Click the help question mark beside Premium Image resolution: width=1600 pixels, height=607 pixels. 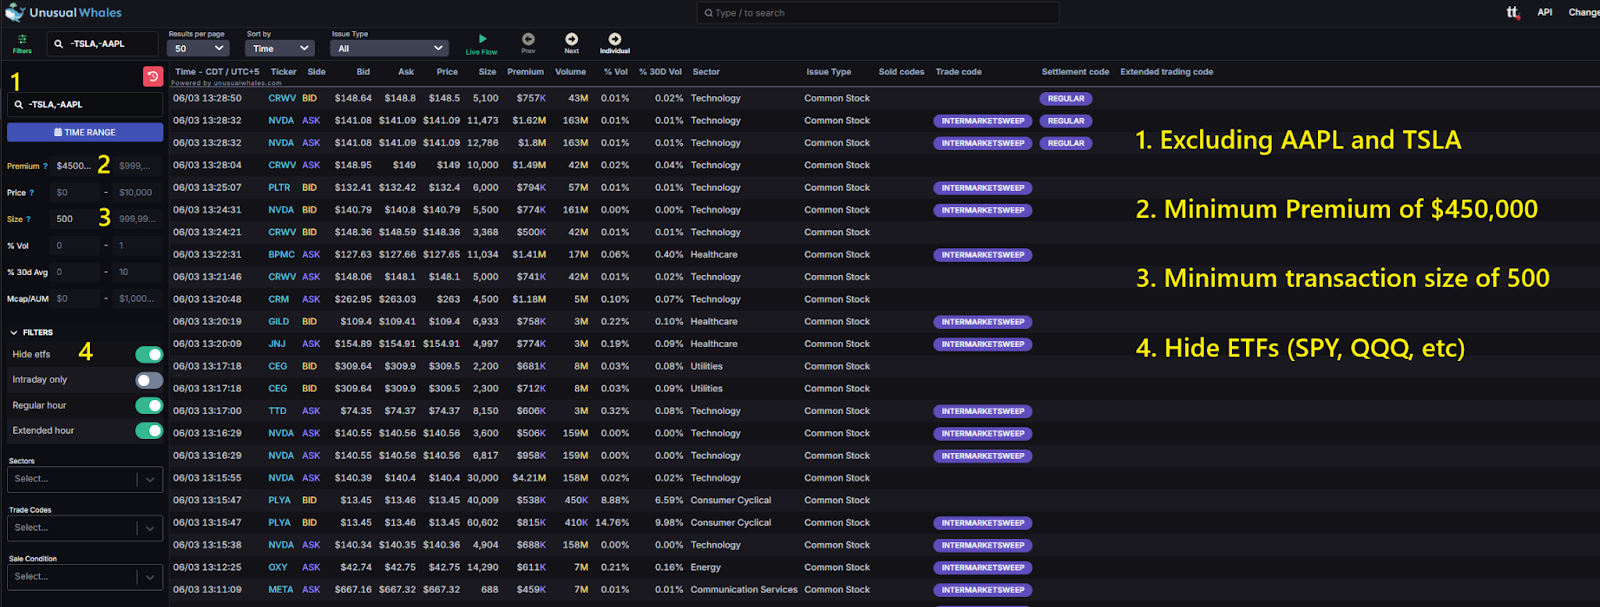click(x=45, y=167)
